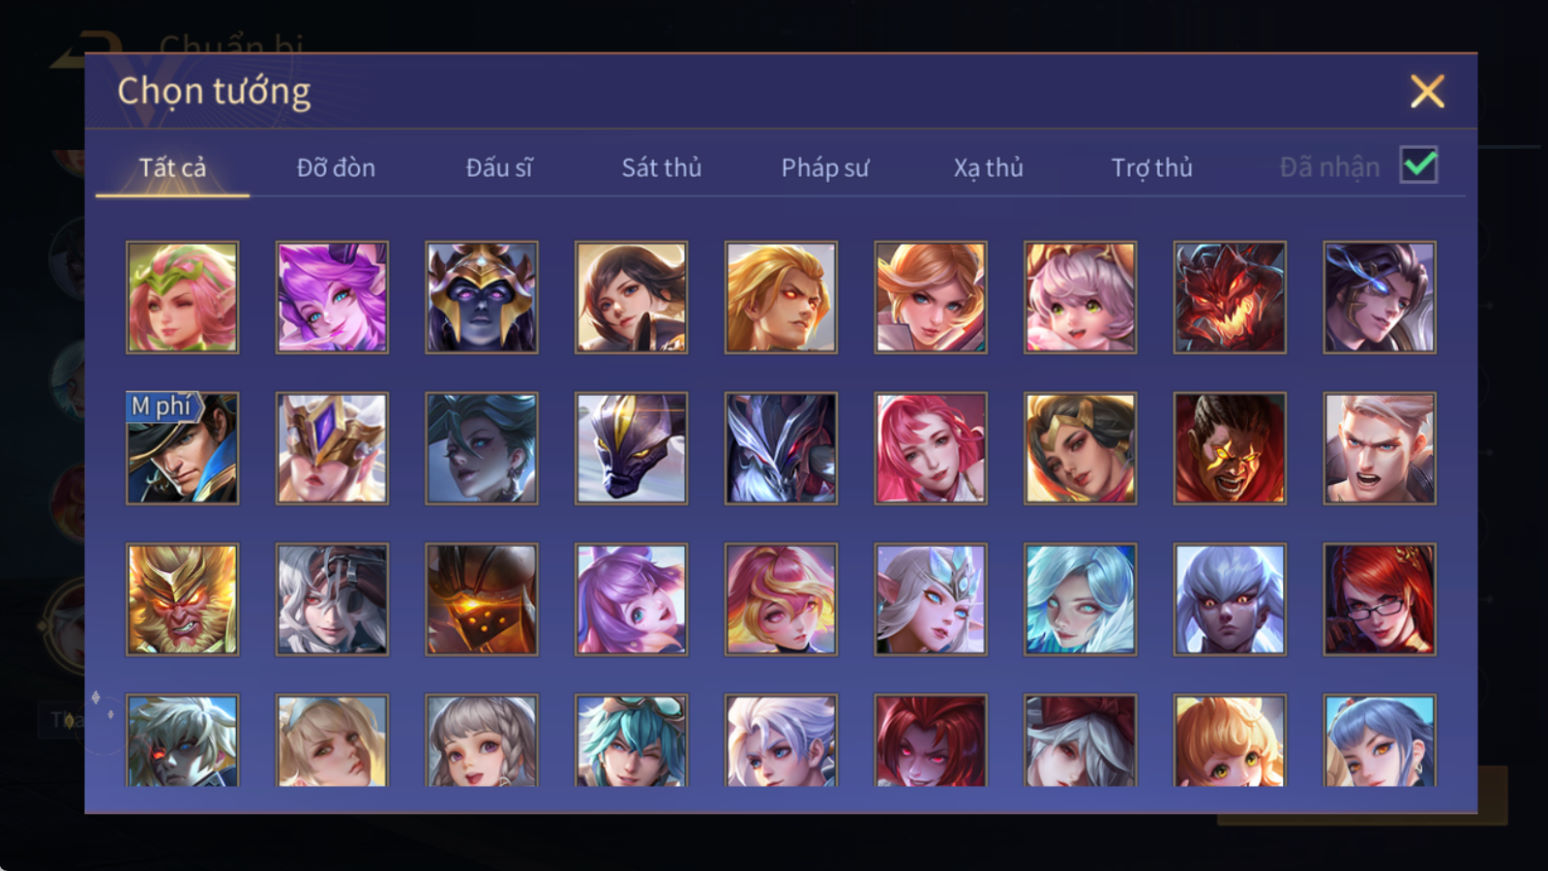Choose the blonde male hero with red eyes

(x=781, y=297)
